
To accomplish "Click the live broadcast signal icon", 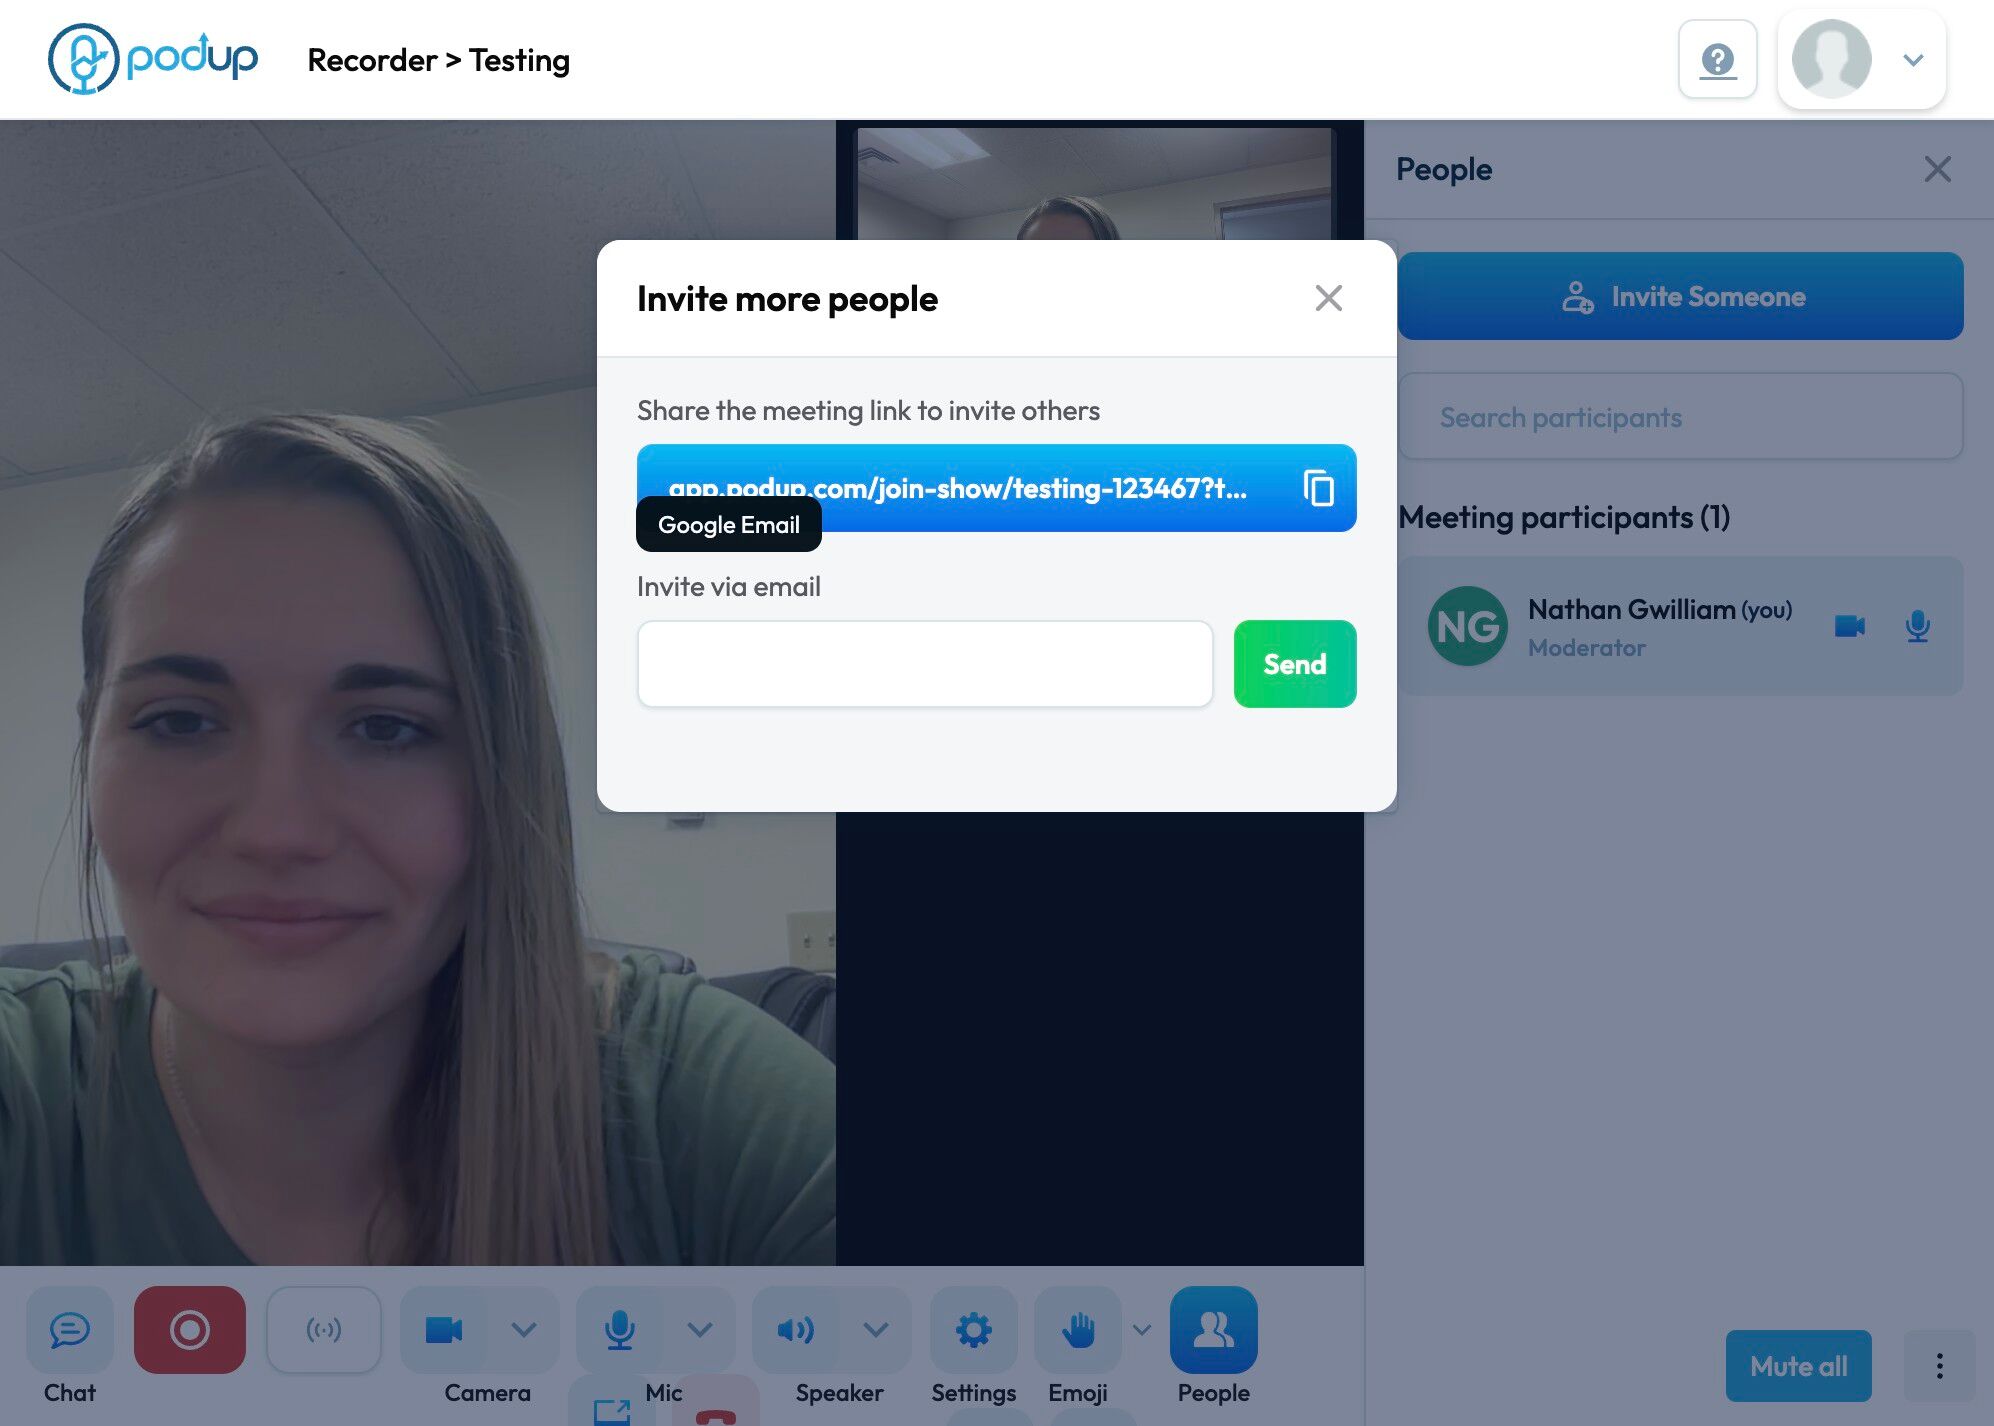I will click(324, 1330).
